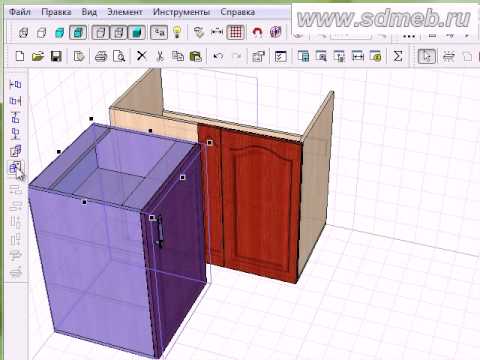The height and width of the screenshot is (360, 480).
Task: Open the Инструменты menu
Action: click(x=181, y=12)
